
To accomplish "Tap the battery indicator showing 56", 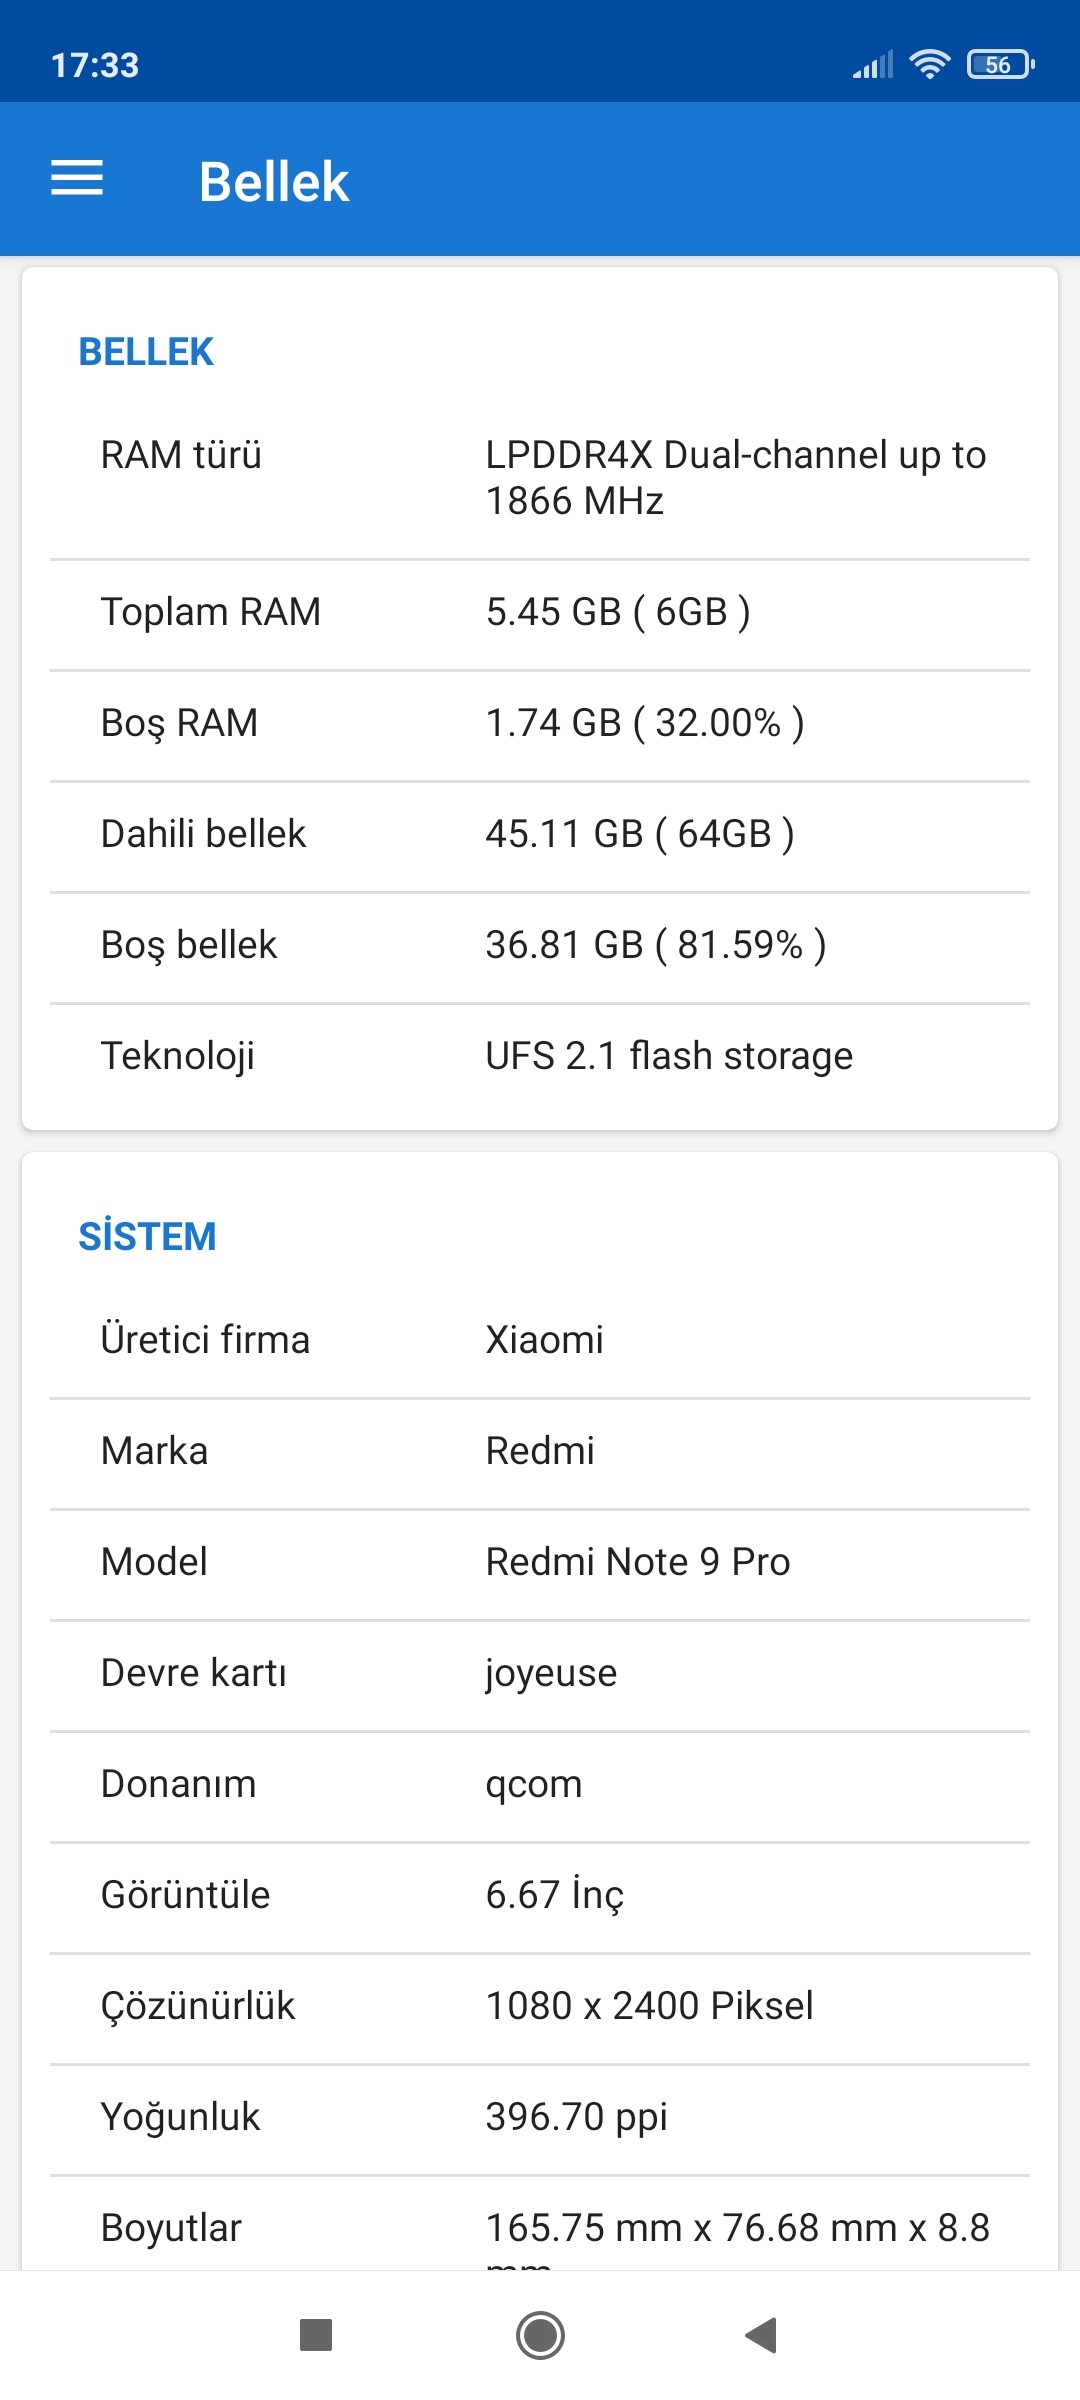I will [x=998, y=64].
